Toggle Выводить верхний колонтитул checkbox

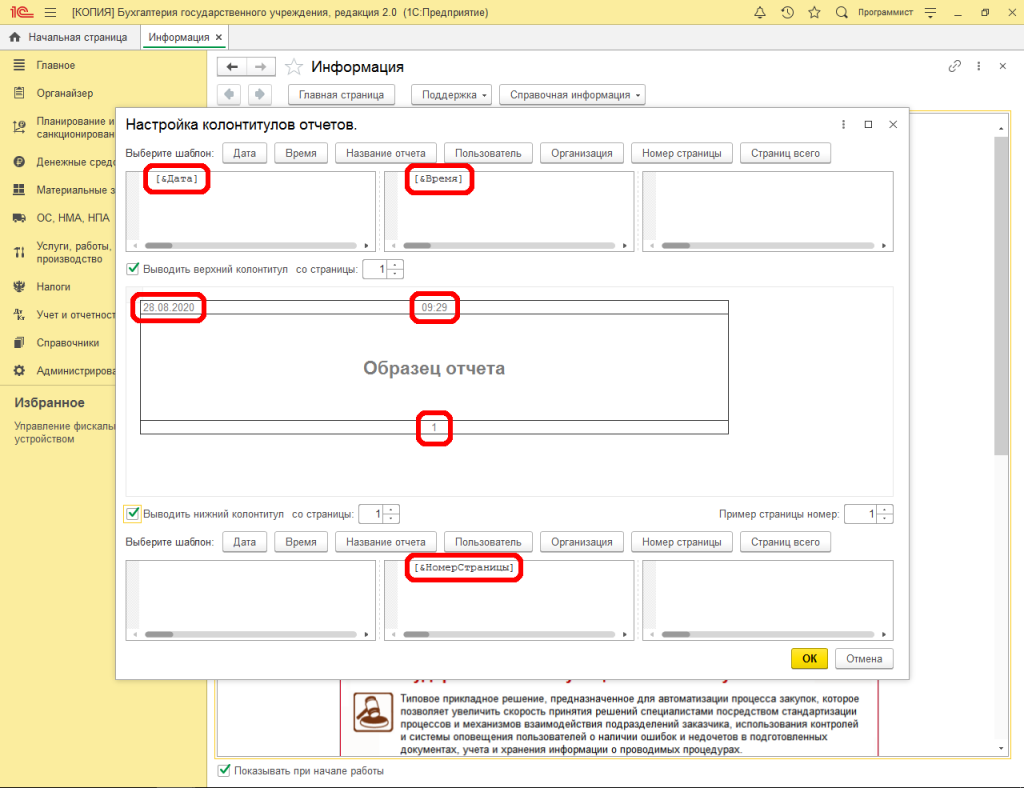tap(133, 269)
